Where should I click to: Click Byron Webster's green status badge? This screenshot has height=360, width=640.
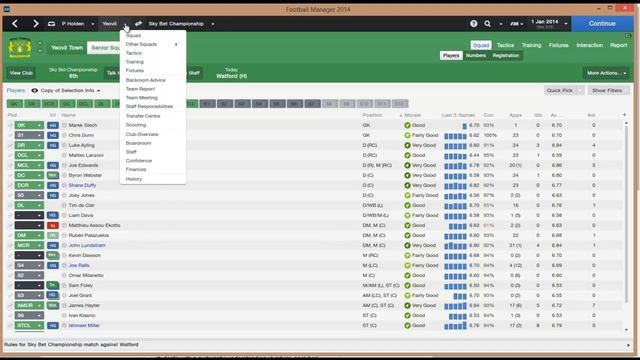click(53, 175)
